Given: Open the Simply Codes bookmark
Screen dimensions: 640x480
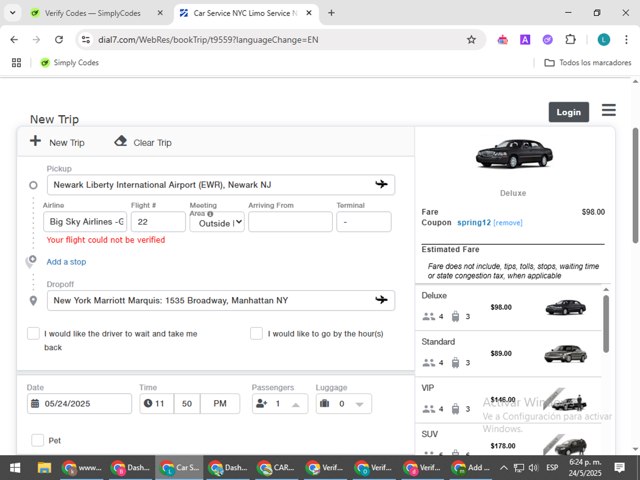Looking at the screenshot, I should point(69,62).
